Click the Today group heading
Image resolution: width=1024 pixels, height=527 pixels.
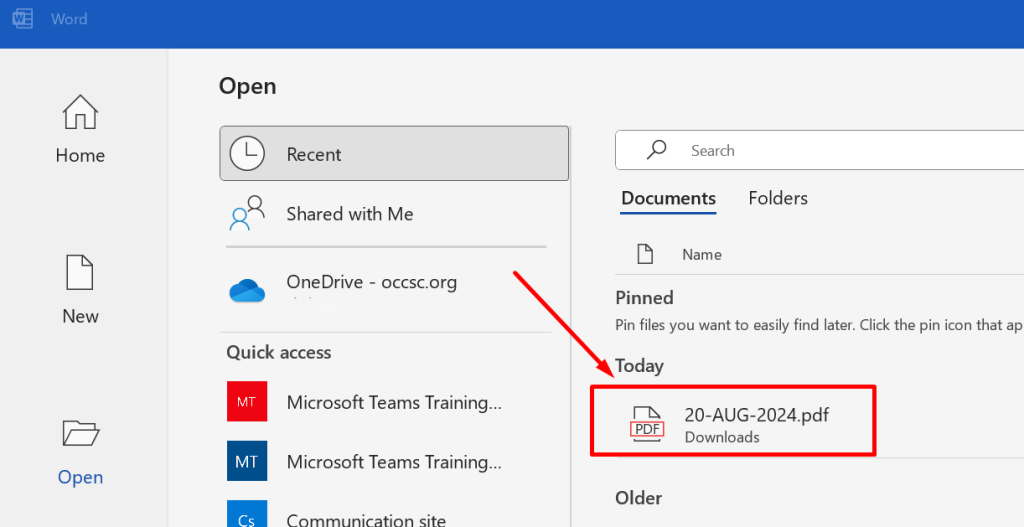point(639,366)
